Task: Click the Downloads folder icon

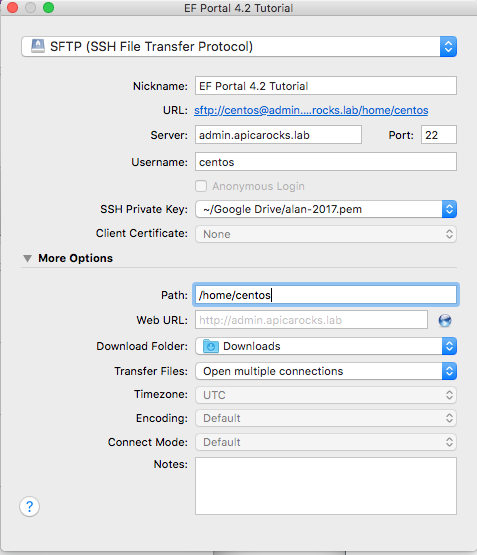Action: pyautogui.click(x=211, y=346)
